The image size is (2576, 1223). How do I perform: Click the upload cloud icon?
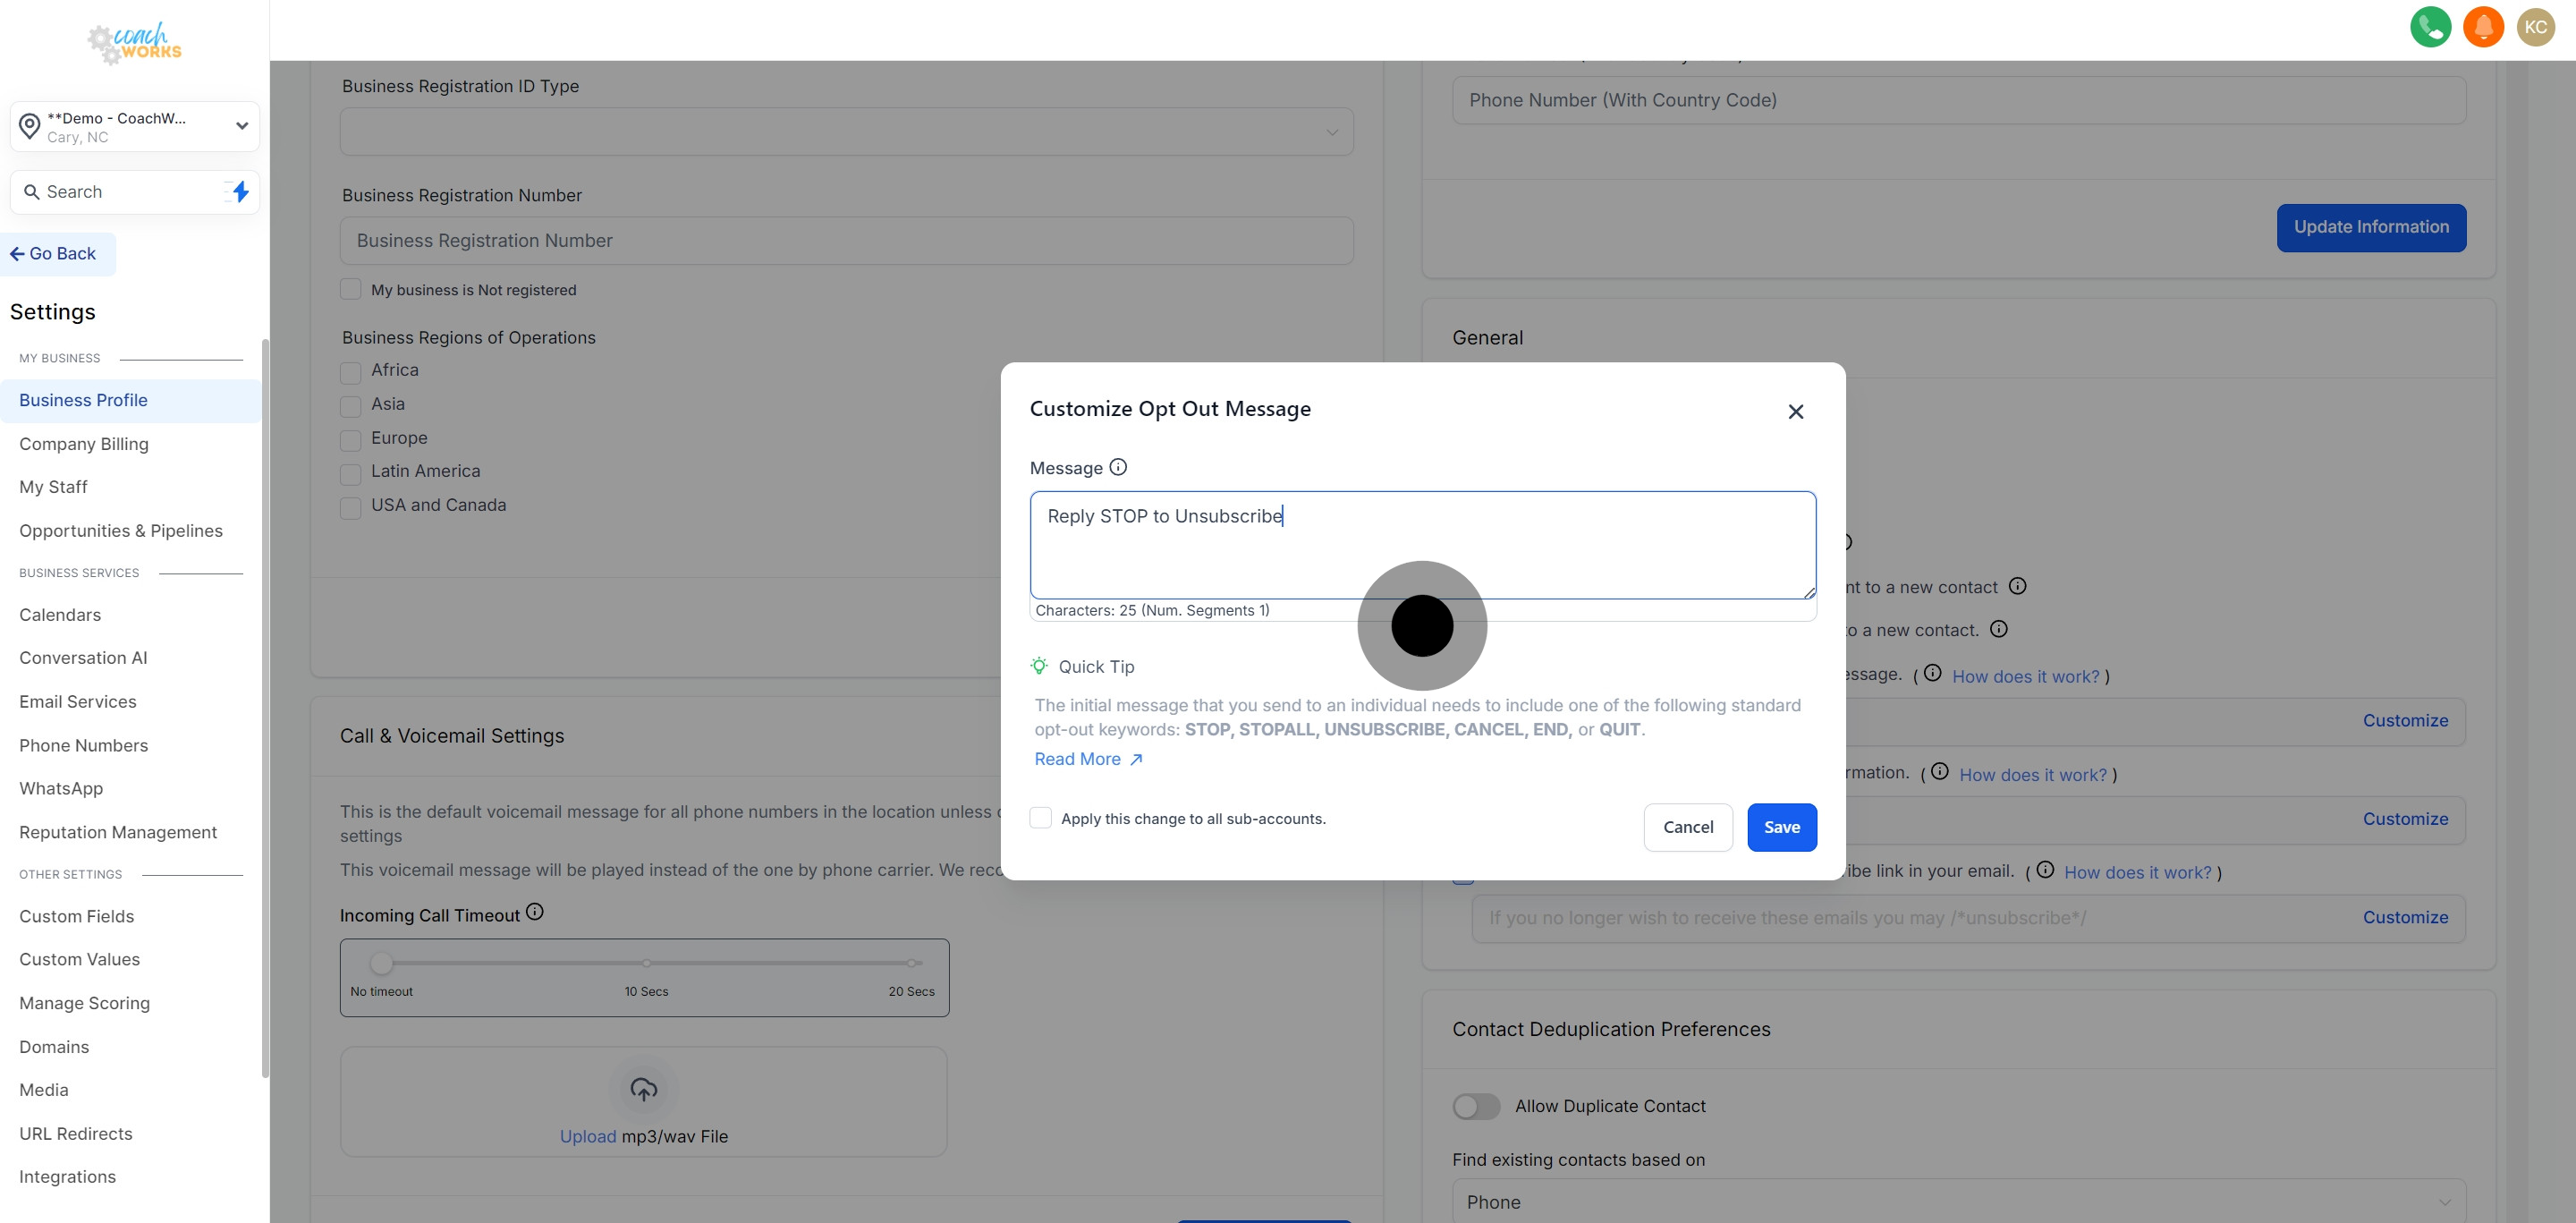(643, 1089)
